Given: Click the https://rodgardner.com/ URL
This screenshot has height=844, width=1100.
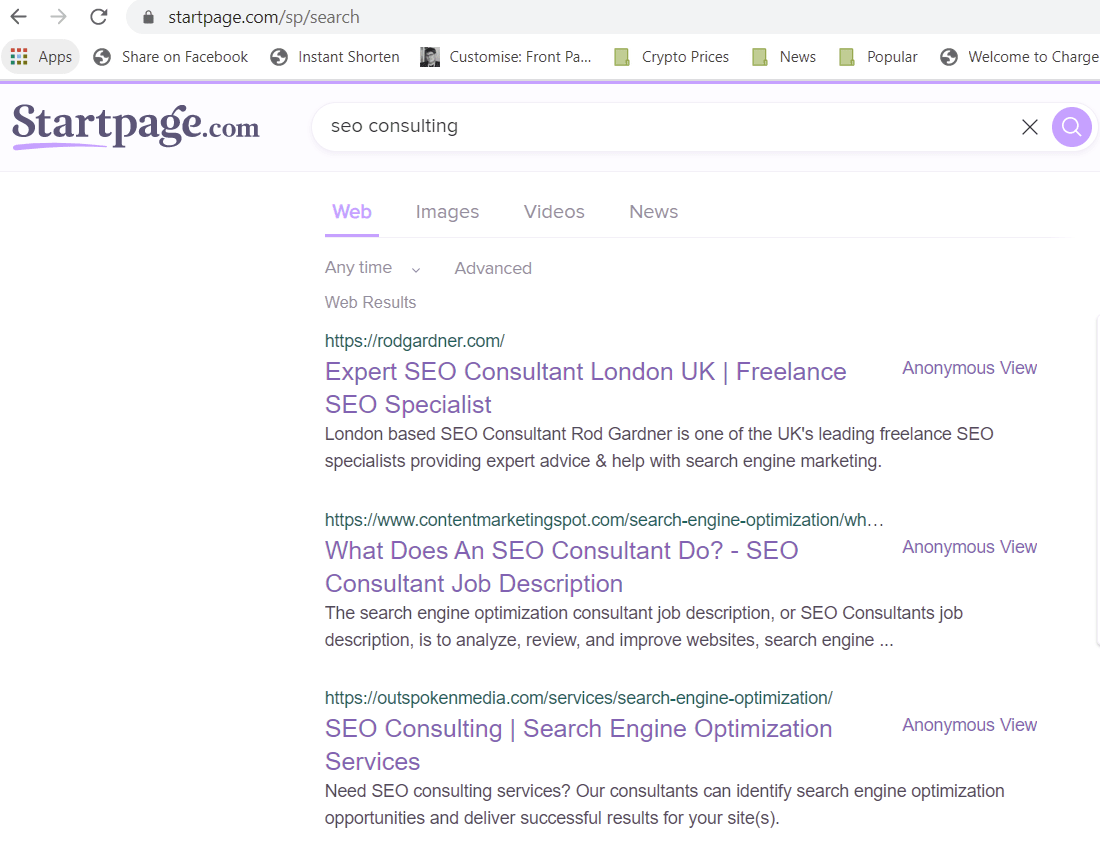Looking at the screenshot, I should pyautogui.click(x=414, y=341).
